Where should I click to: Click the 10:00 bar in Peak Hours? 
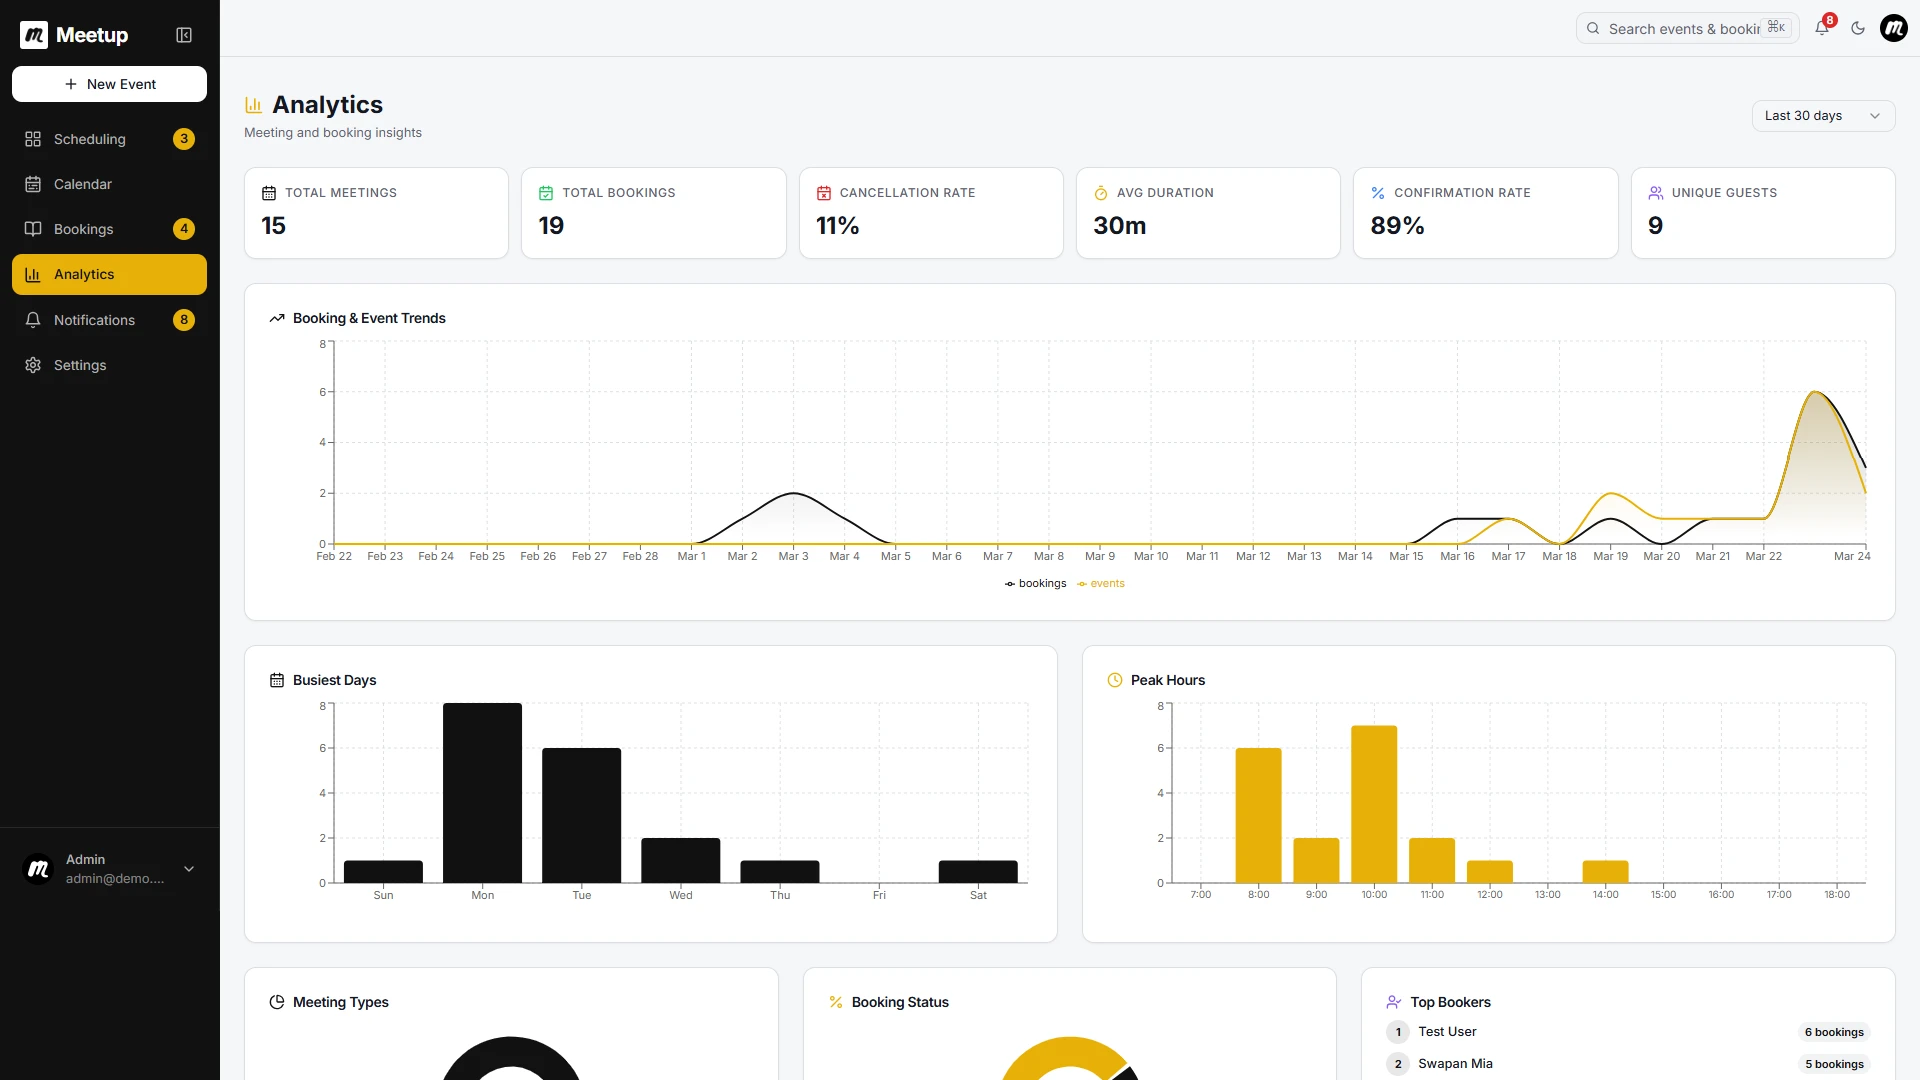pos(1374,804)
